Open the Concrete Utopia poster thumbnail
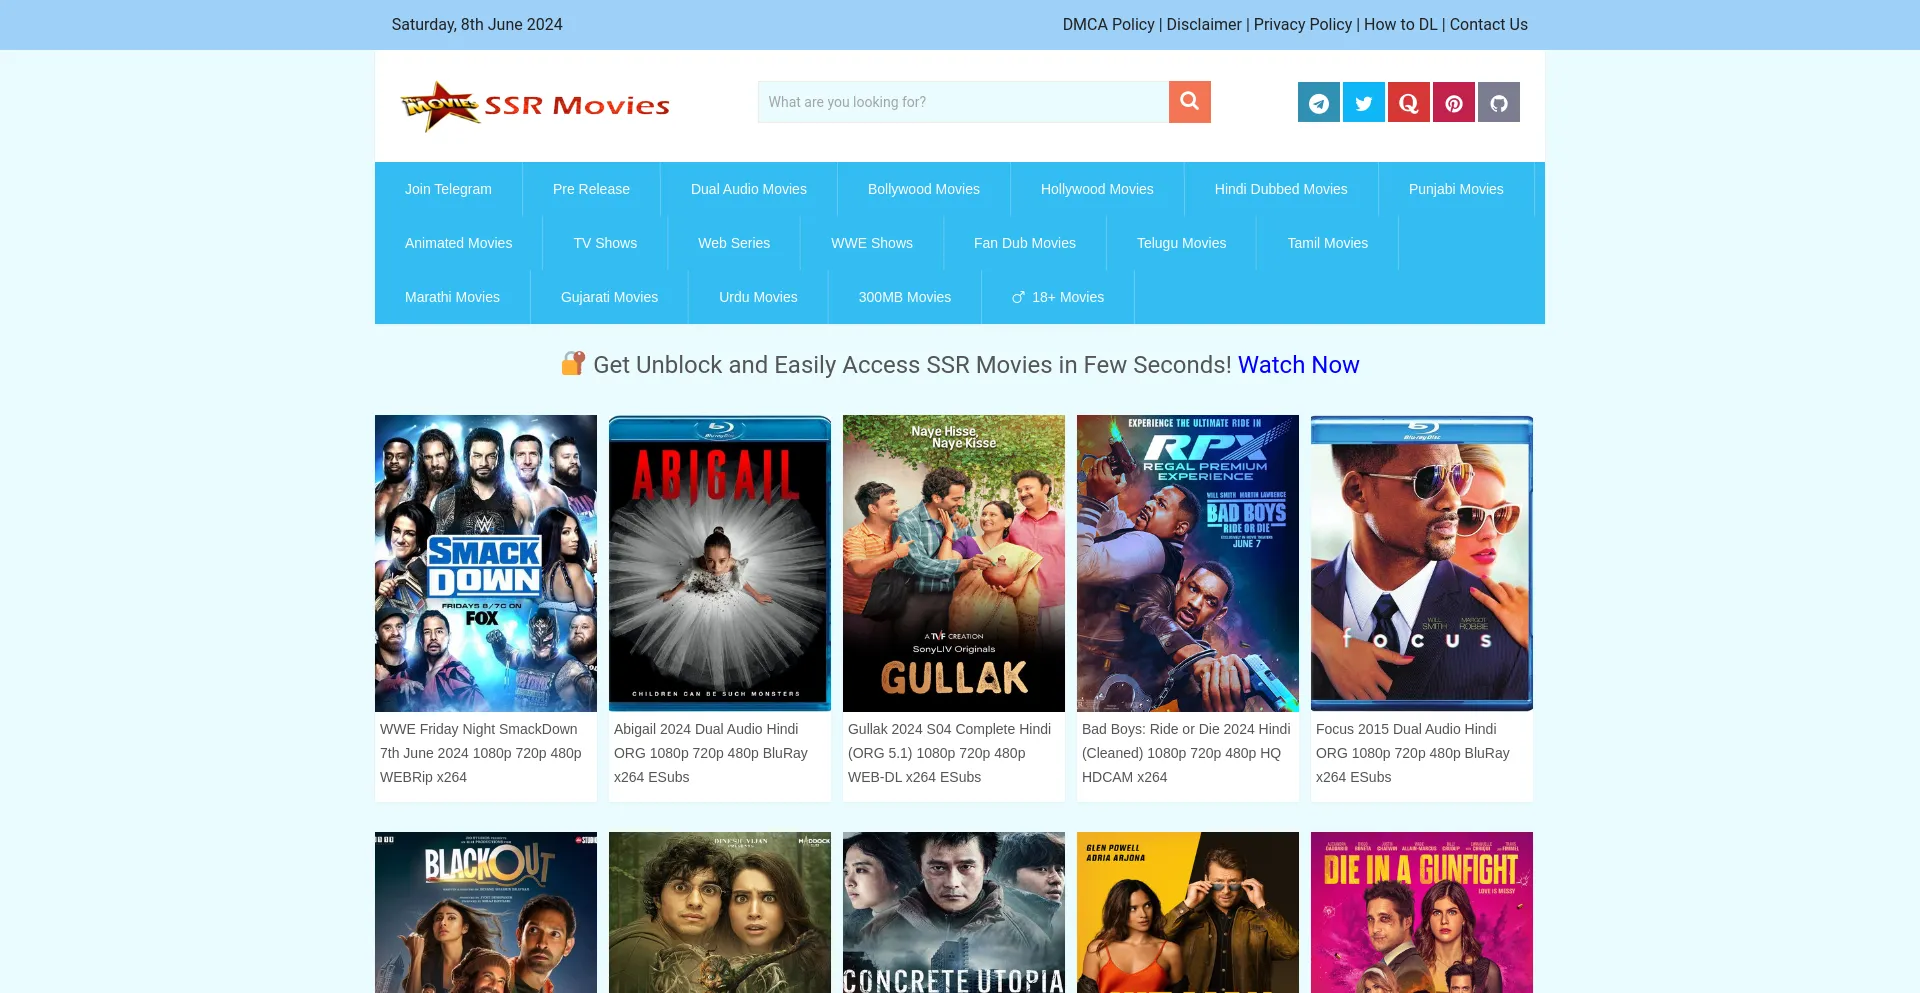This screenshot has width=1920, height=993. 954,912
